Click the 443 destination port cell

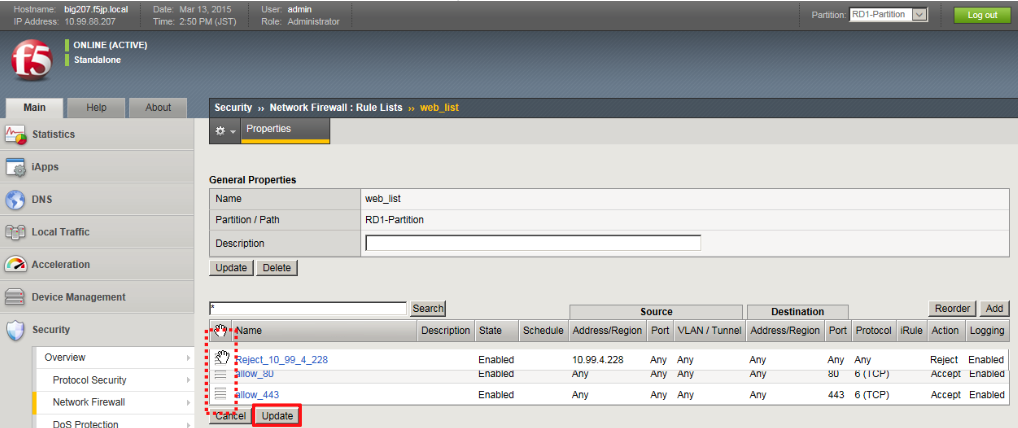[x=836, y=394]
